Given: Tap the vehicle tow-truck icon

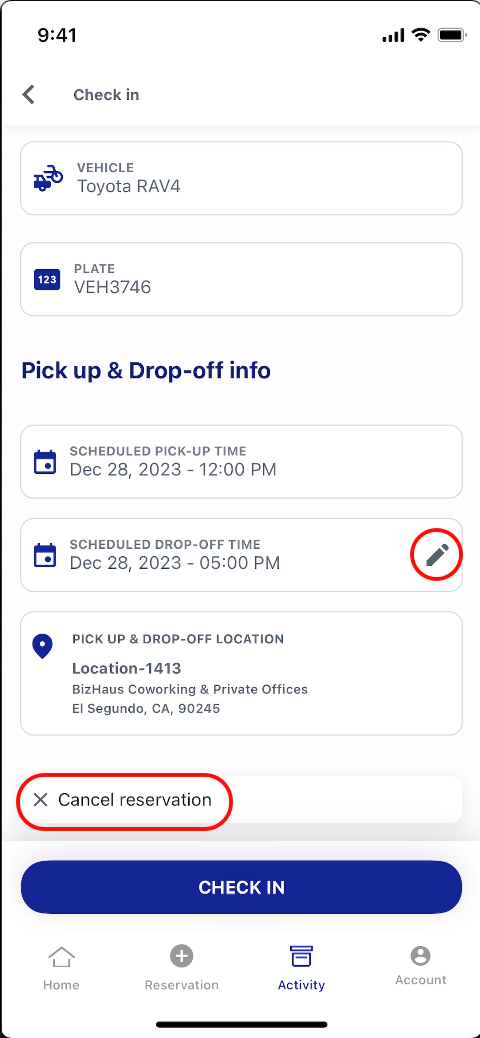Looking at the screenshot, I should coord(48,178).
